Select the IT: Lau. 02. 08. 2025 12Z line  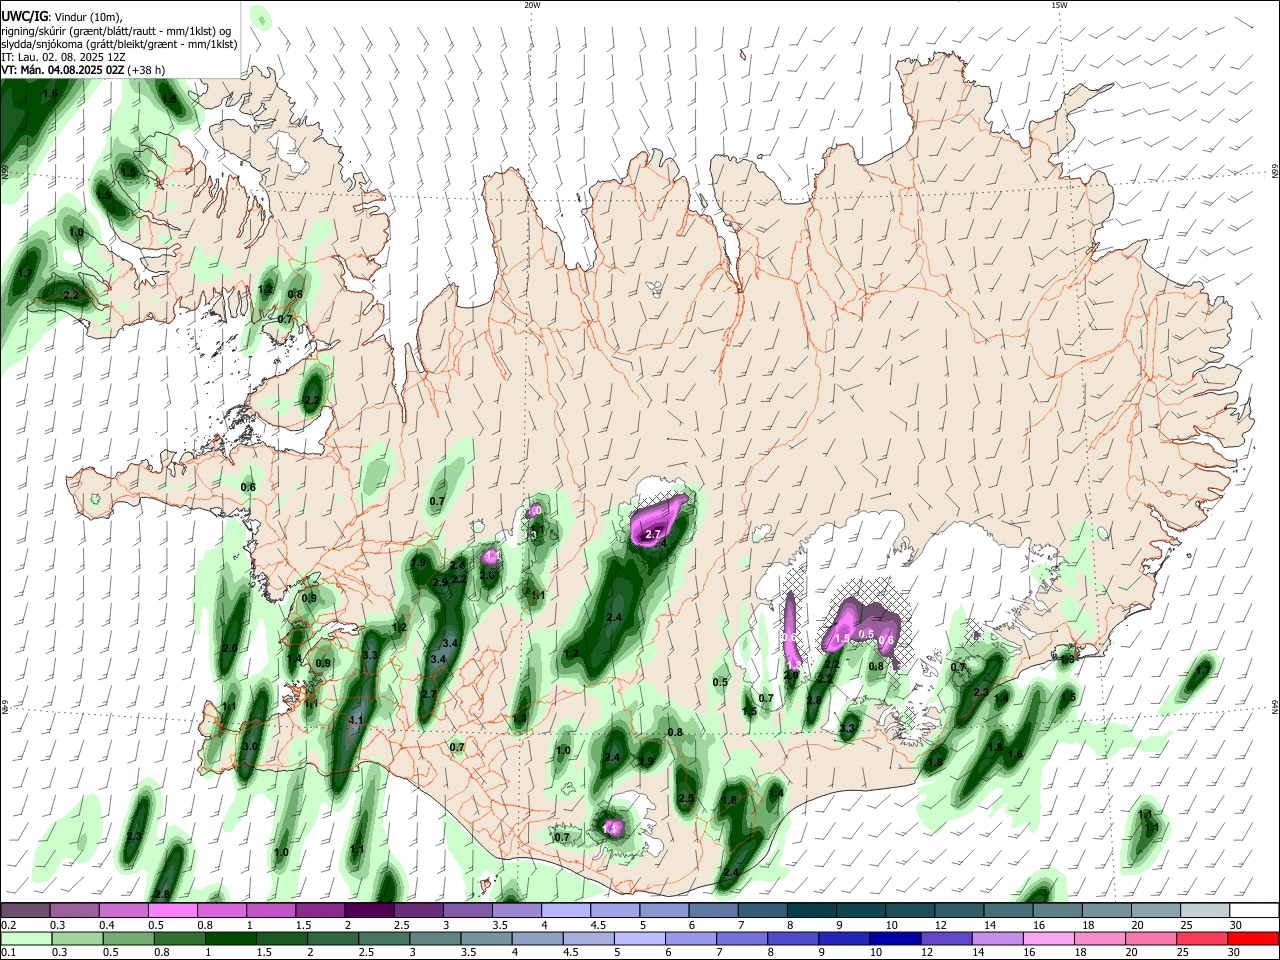tap(63, 57)
